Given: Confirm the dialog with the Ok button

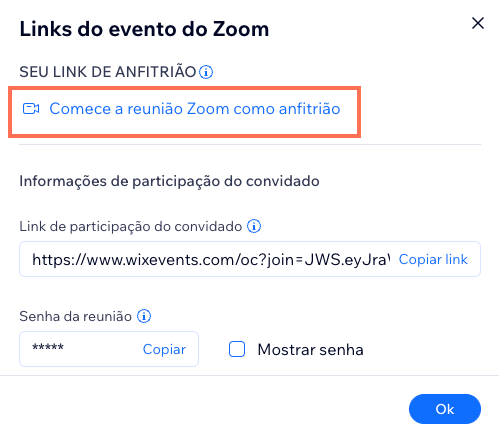Looking at the screenshot, I should [445, 409].
